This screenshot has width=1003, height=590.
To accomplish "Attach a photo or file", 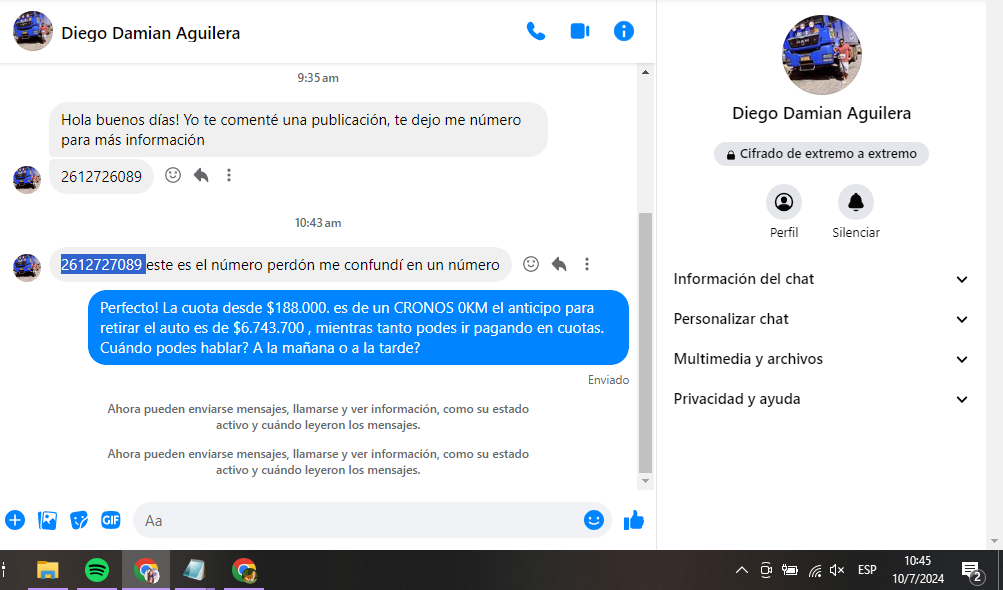I will click(x=47, y=520).
